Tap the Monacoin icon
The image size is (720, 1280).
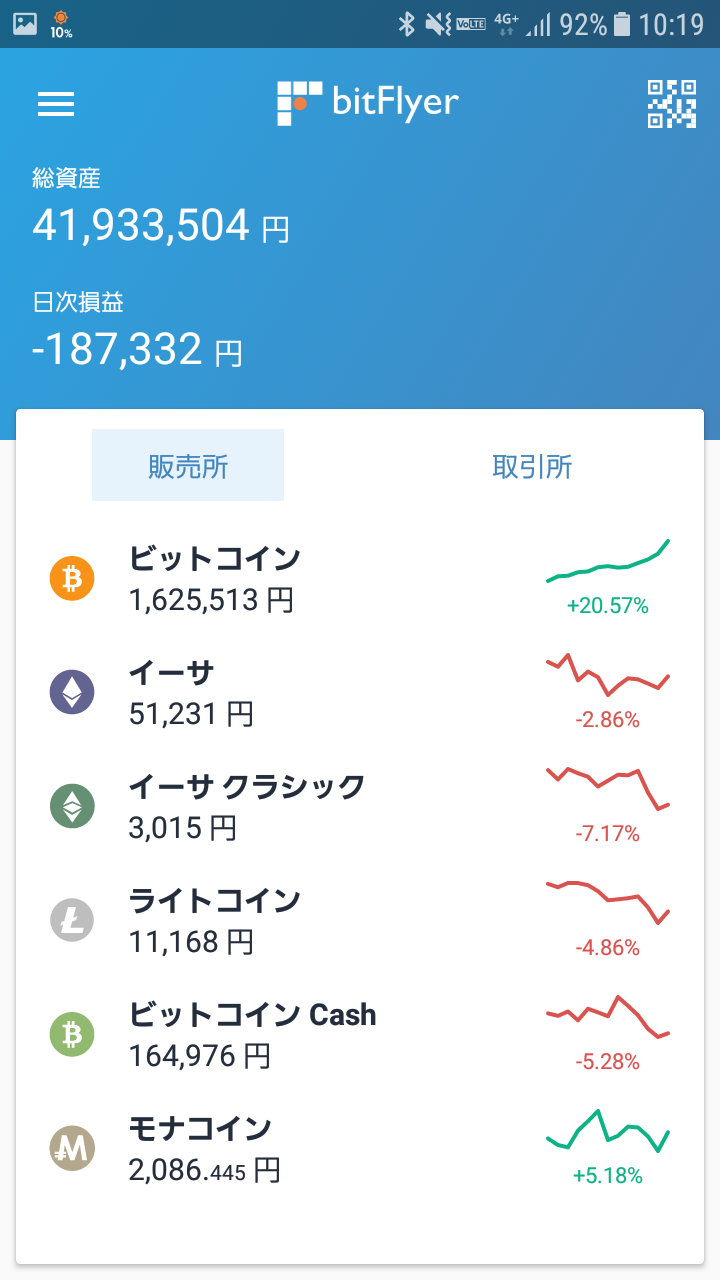(x=72, y=1148)
